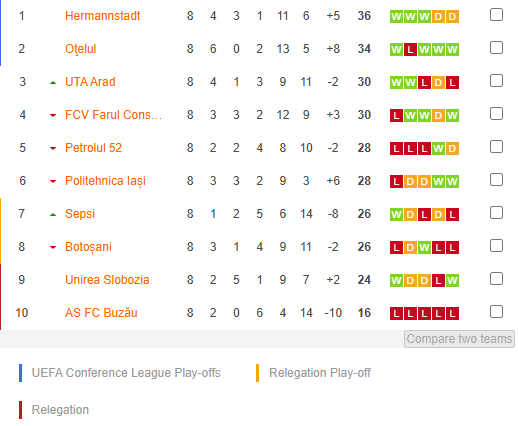Click the Politehnica Iași team name
Image resolution: width=518 pixels, height=426 pixels.
coord(105,181)
